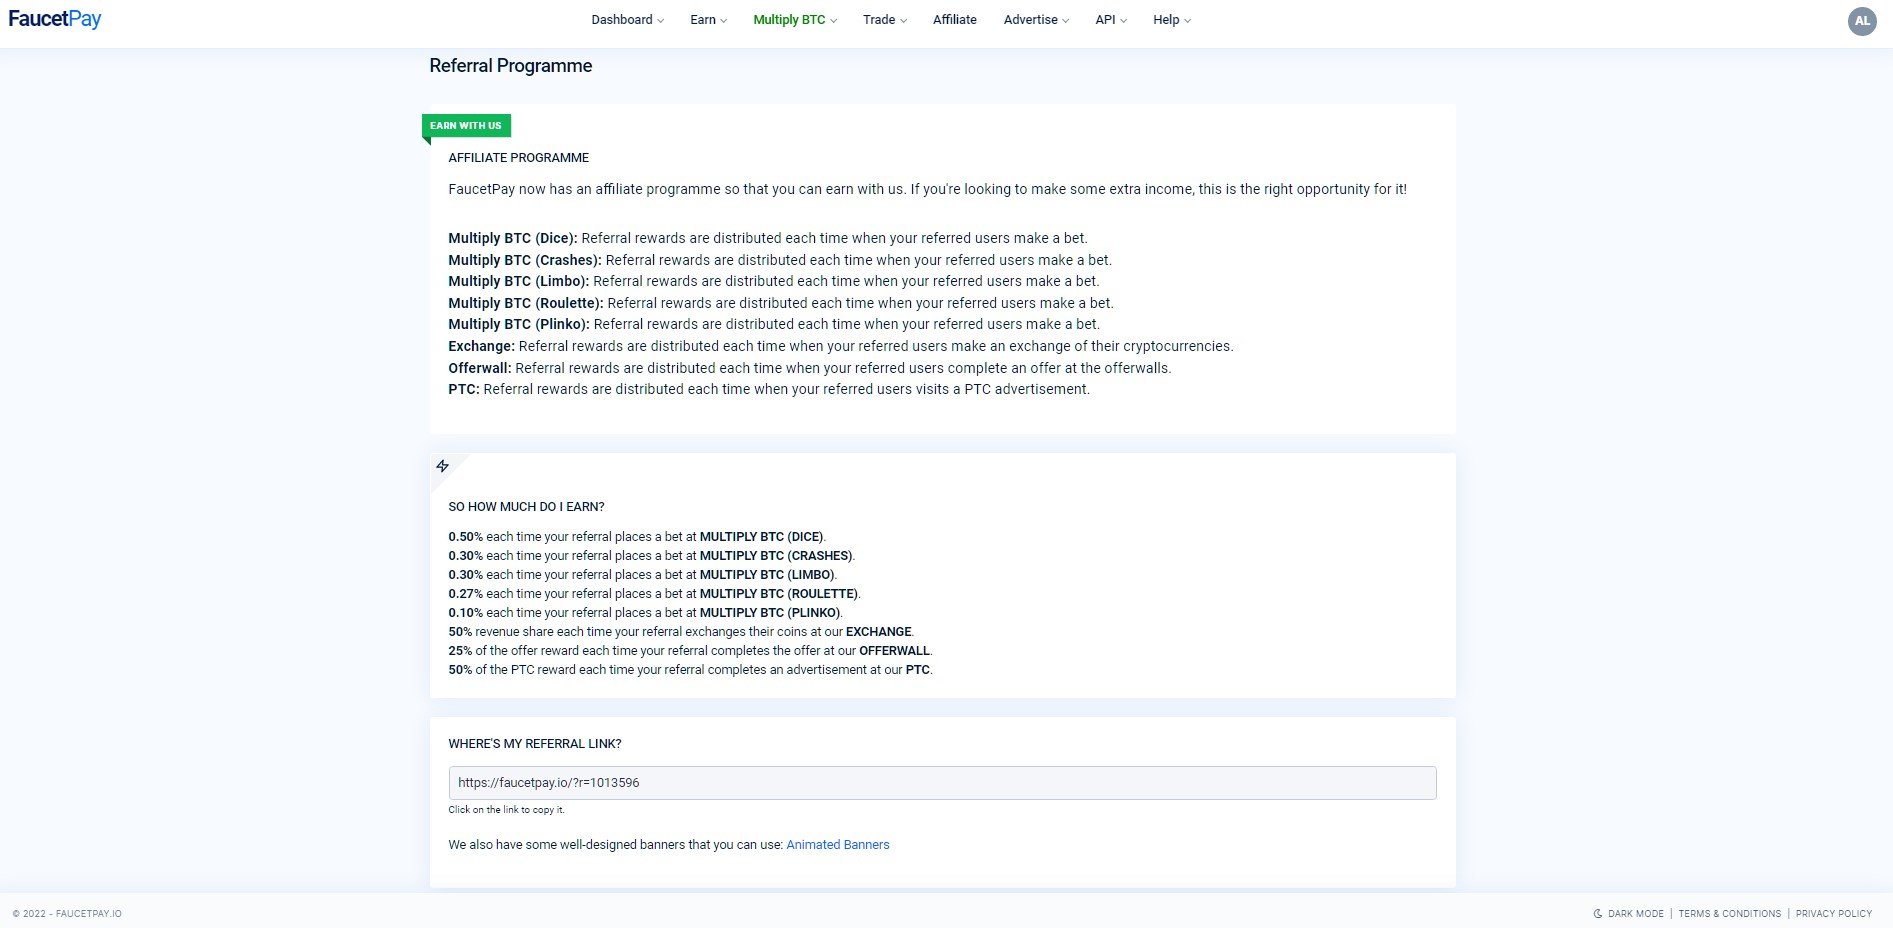
Task: Expand the Trade dropdown menu
Action: pos(885,20)
